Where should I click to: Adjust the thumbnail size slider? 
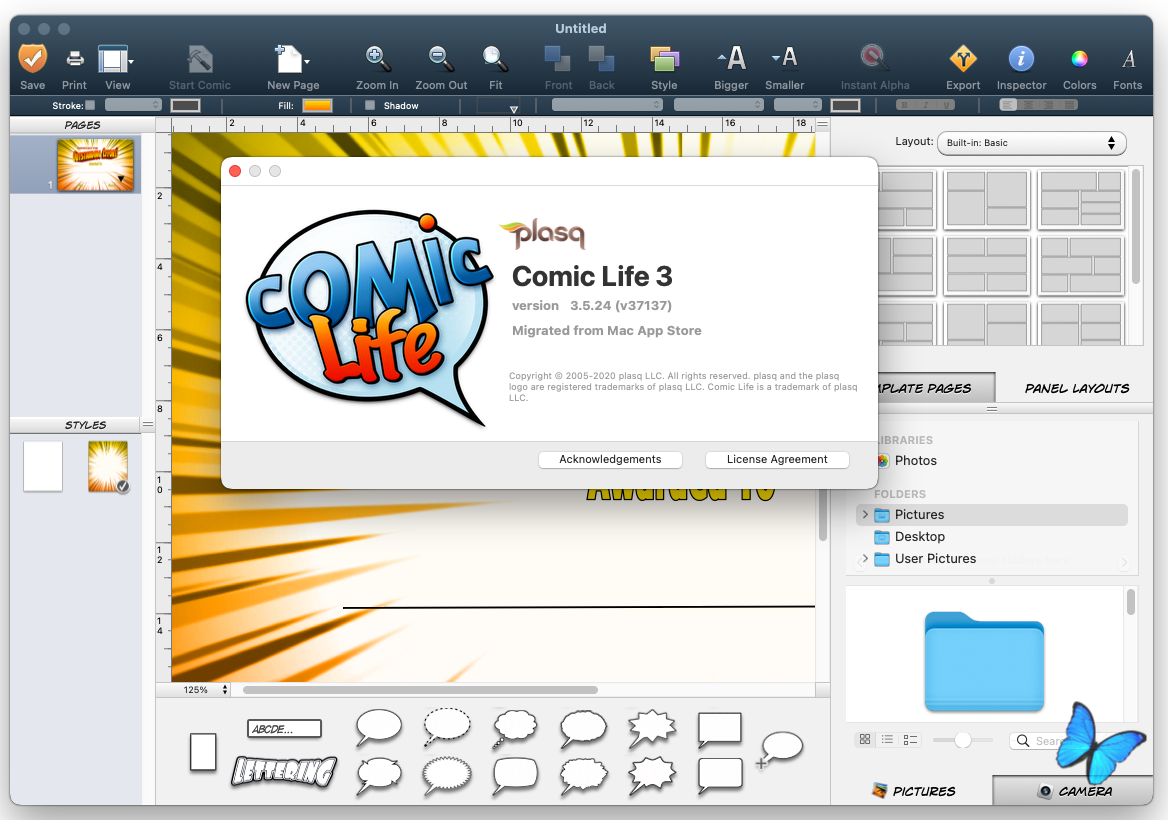pyautogui.click(x=962, y=740)
